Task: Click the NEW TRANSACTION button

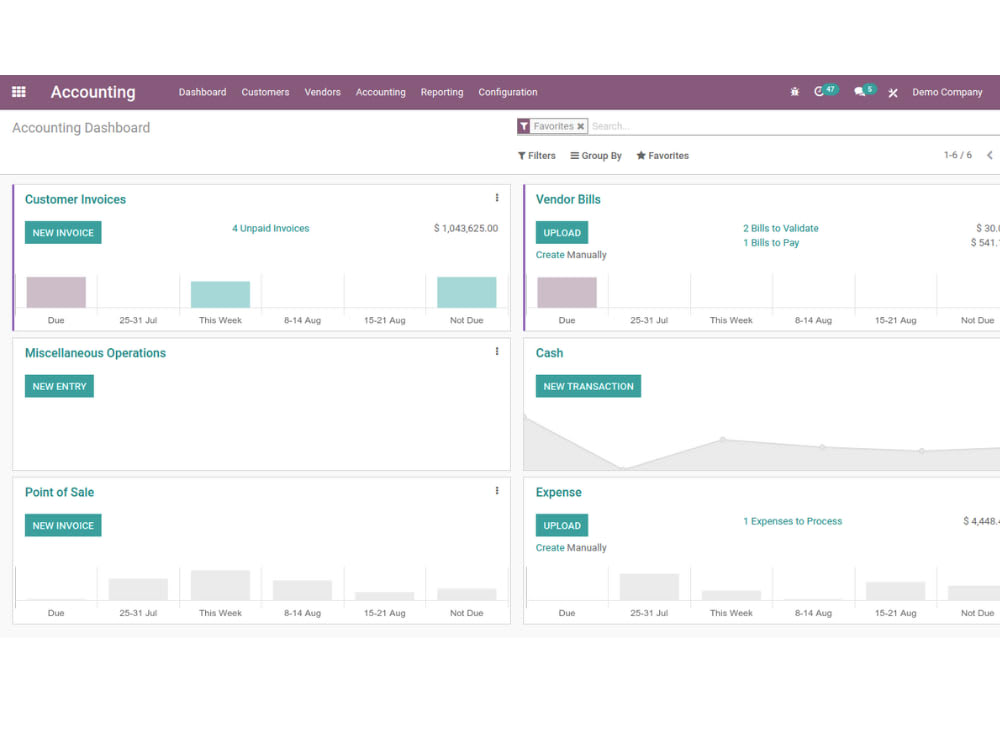Action: coord(588,386)
